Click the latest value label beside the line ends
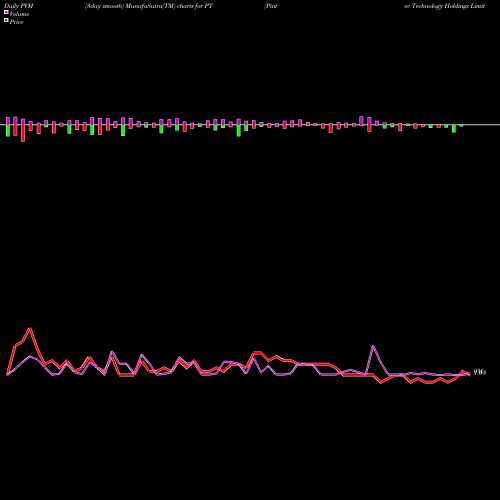500x500 pixels. [x=480, y=372]
